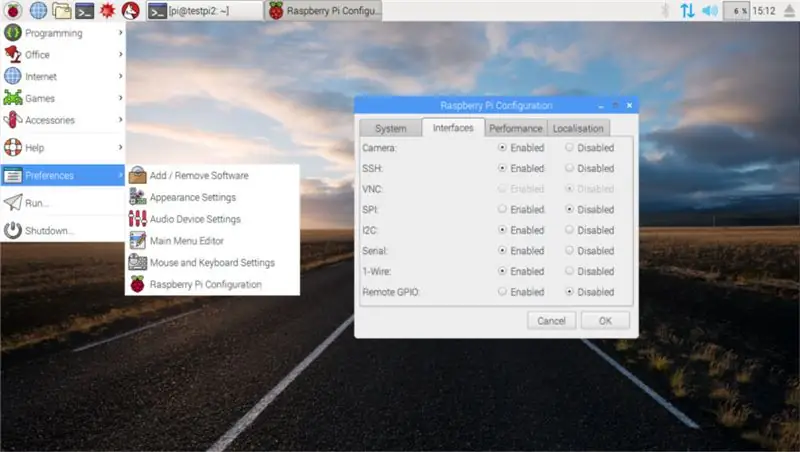Screen dimensions: 800x452
Task: Click the Shutdown power icon
Action: [13, 230]
